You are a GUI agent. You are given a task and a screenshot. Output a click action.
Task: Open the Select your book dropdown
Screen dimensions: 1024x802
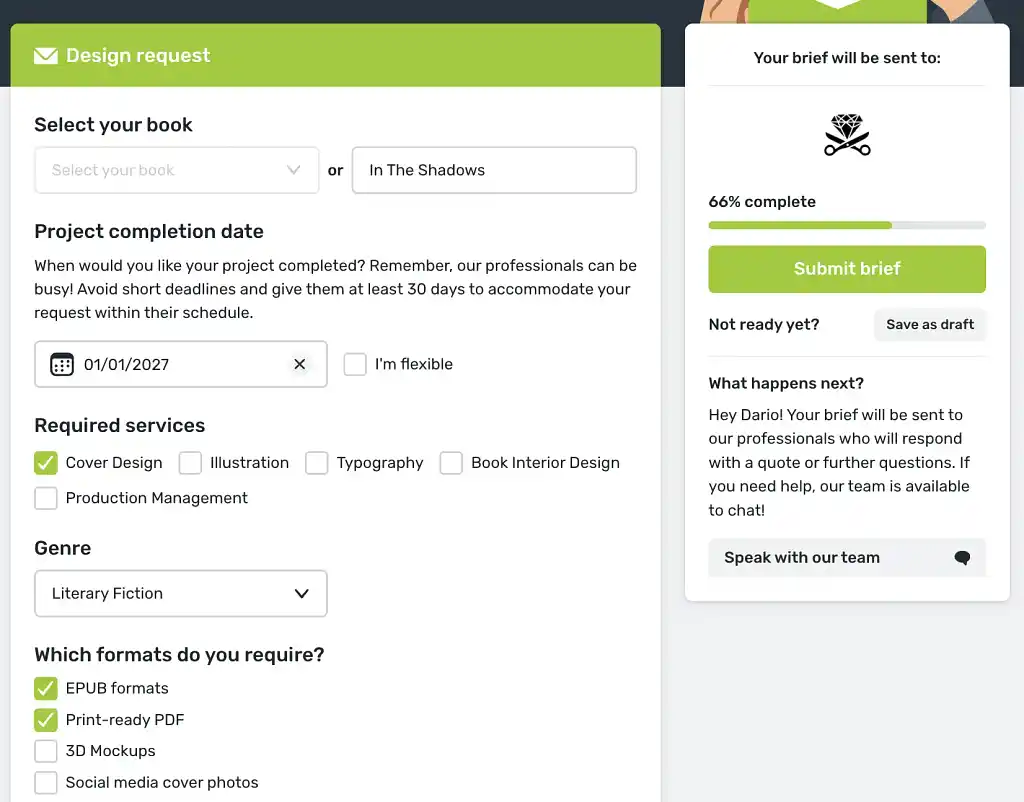[x=176, y=170]
